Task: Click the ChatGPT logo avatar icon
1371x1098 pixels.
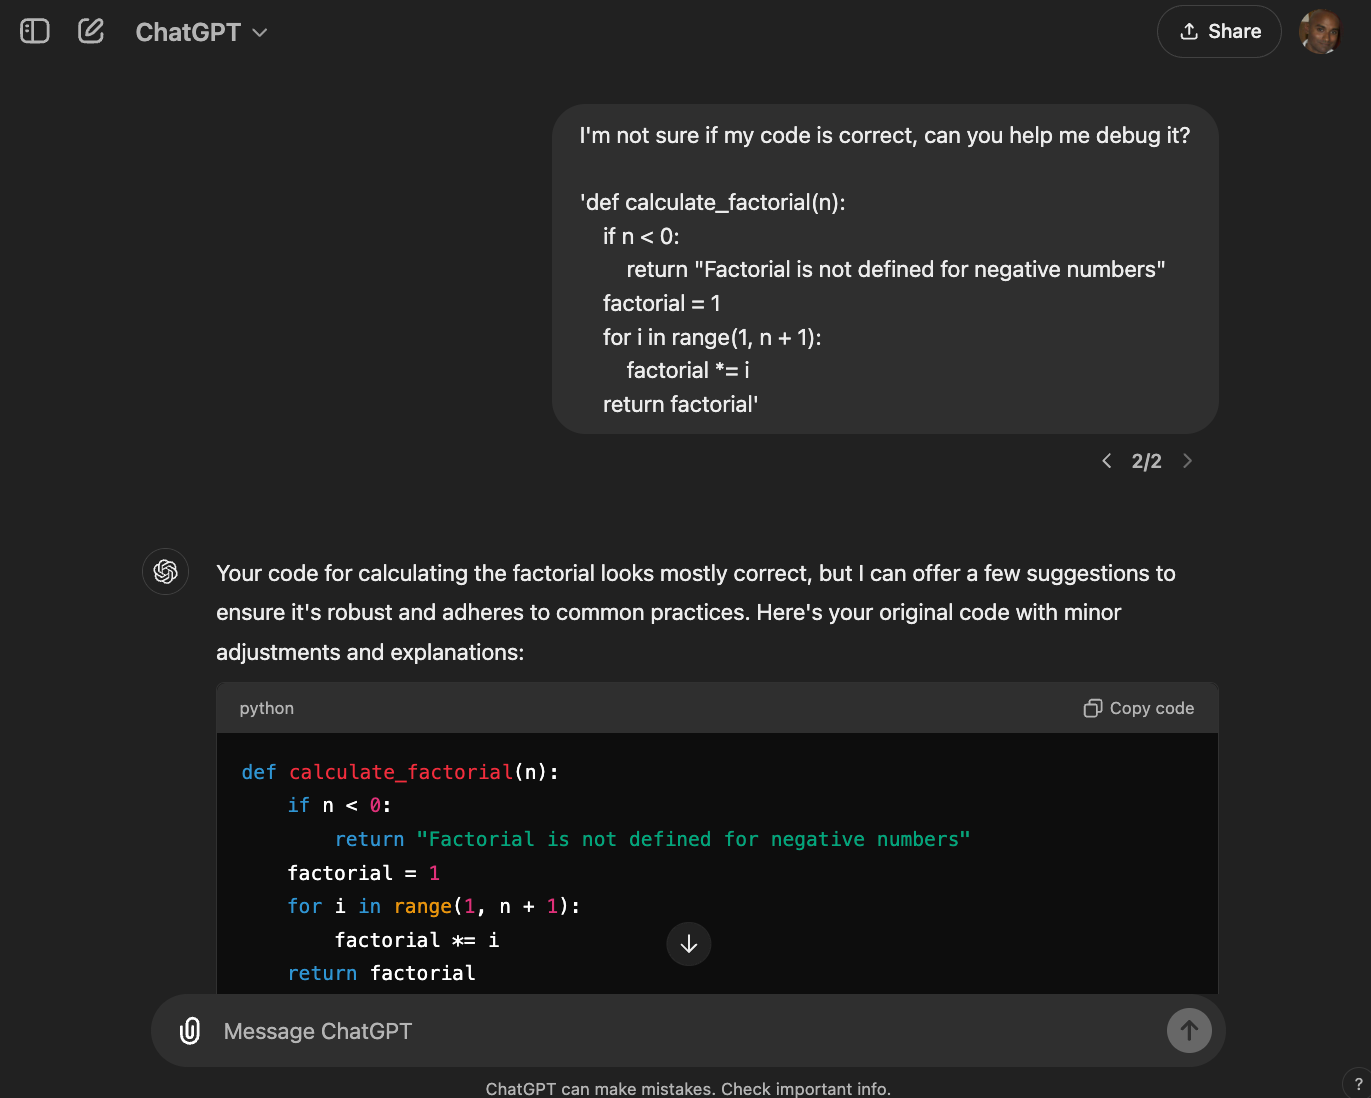Action: (166, 572)
